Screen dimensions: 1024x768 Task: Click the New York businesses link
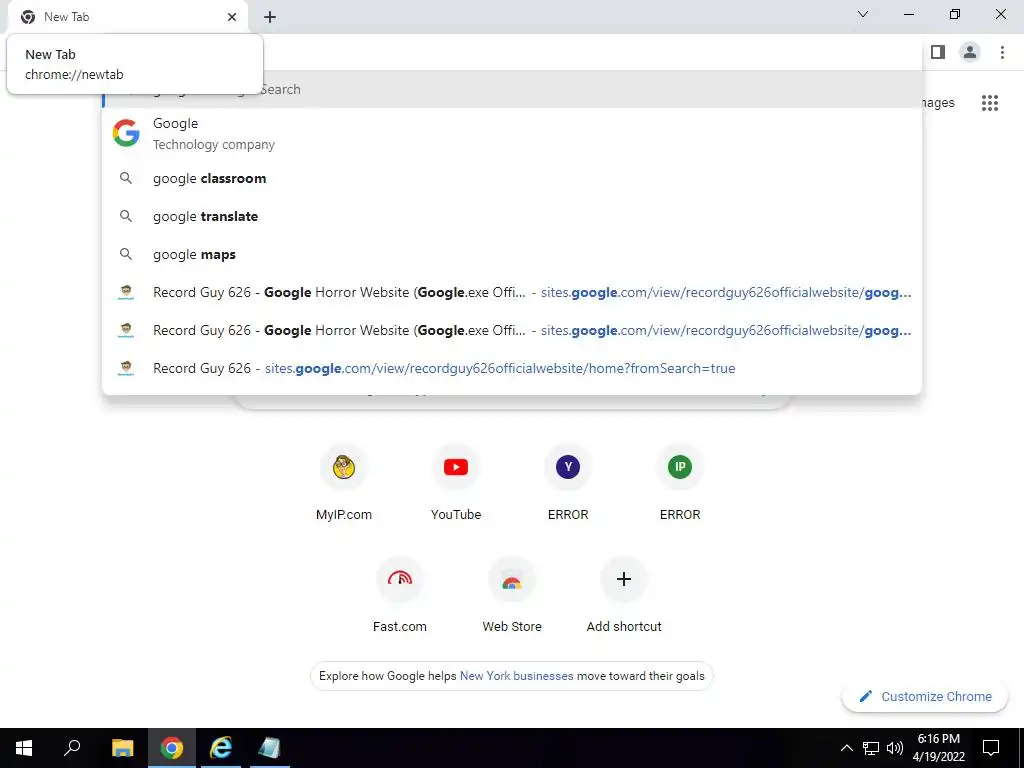(x=517, y=676)
